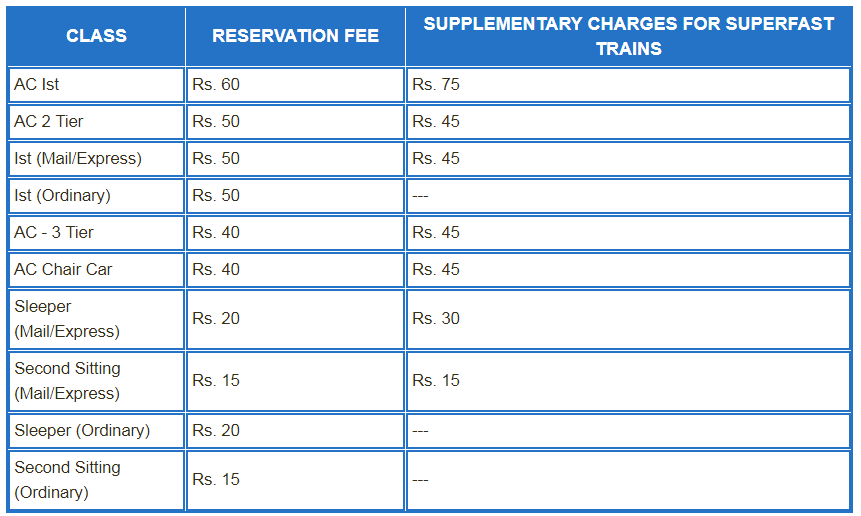Select the Sleeper (Mail/Express) class cell

click(96, 319)
